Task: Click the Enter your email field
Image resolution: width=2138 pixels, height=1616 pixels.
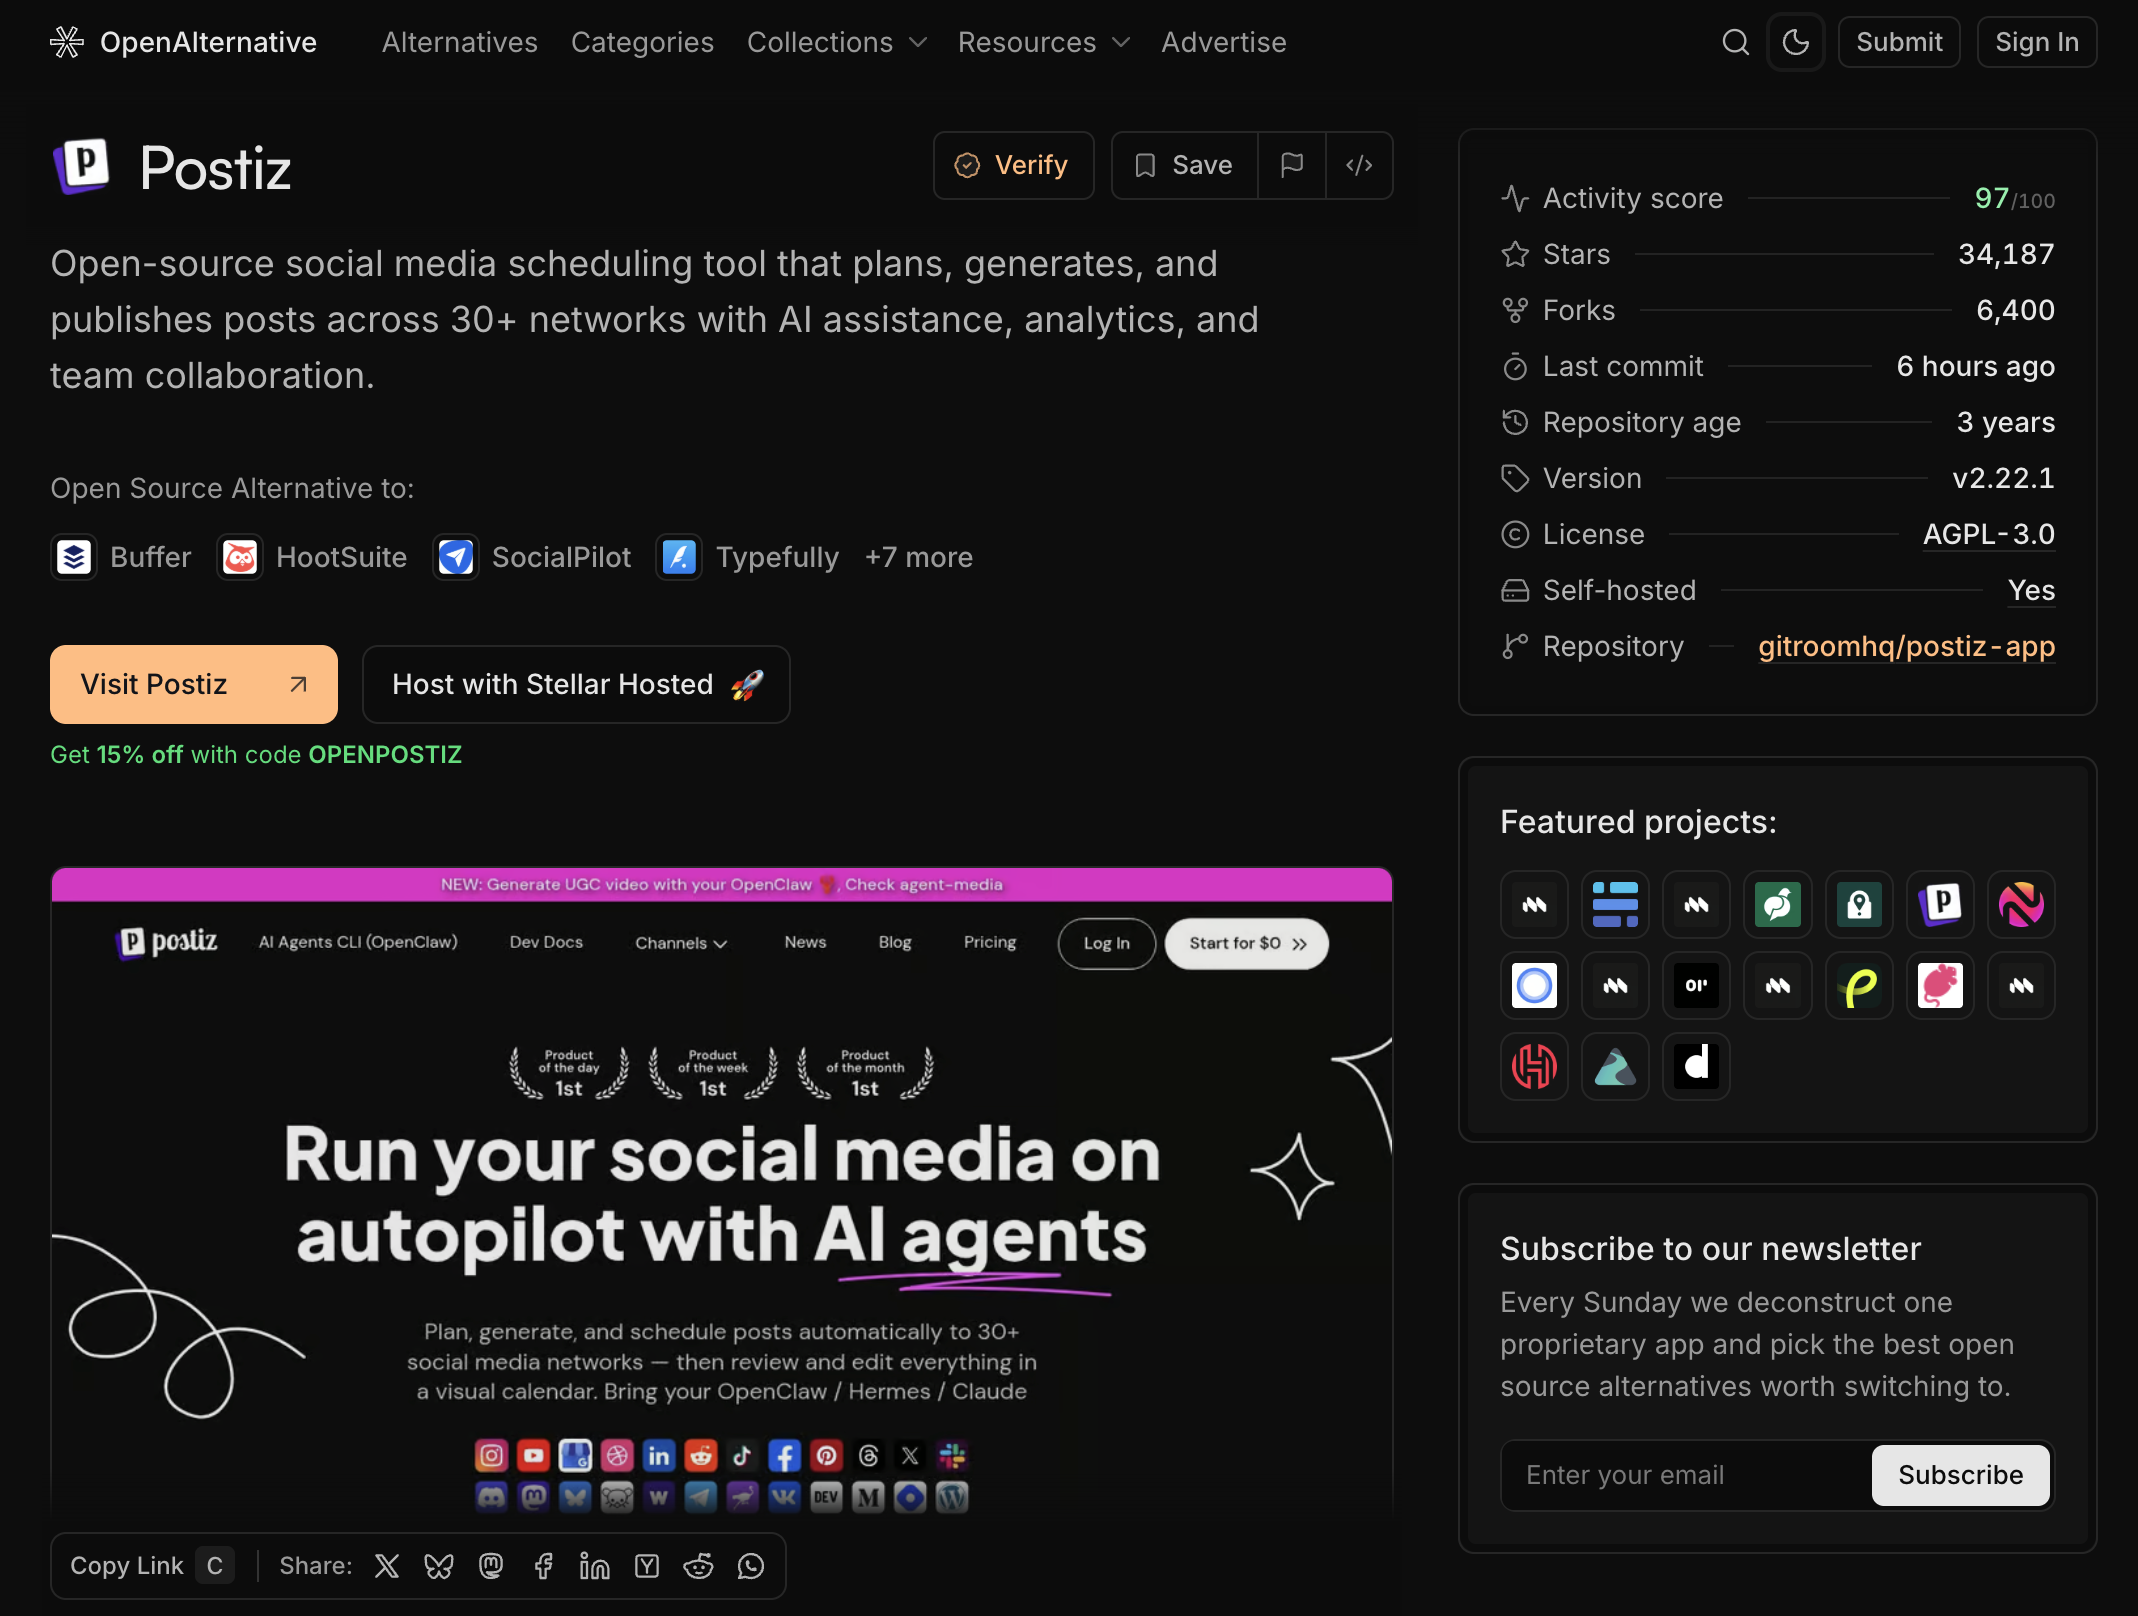Action: (x=1686, y=1475)
